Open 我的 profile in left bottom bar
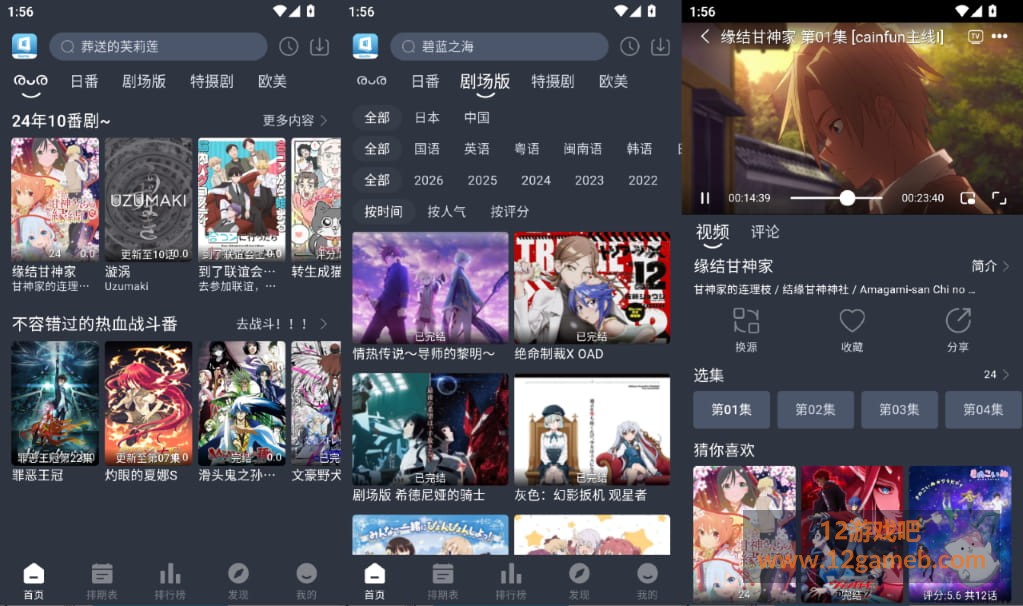Screen dimensions: 1023x606 306,581
